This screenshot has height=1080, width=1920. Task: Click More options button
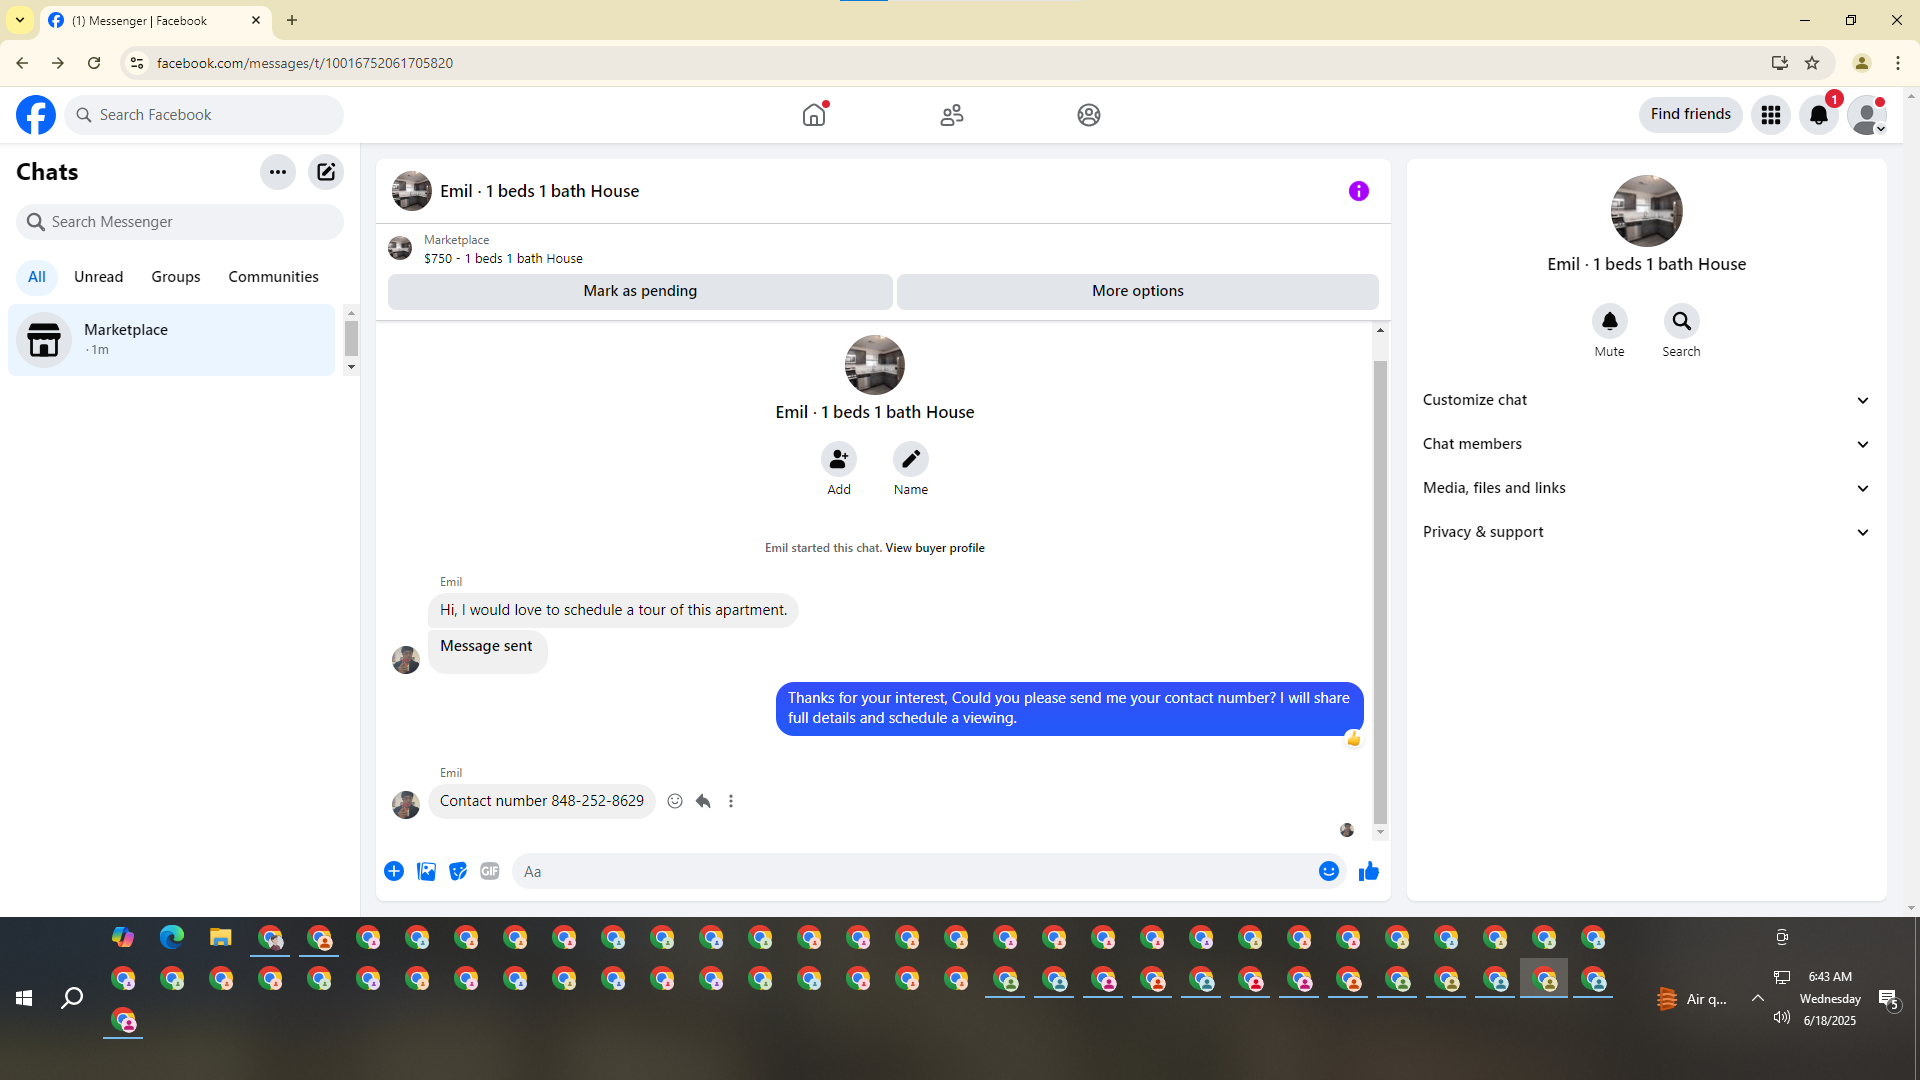[x=1138, y=291]
